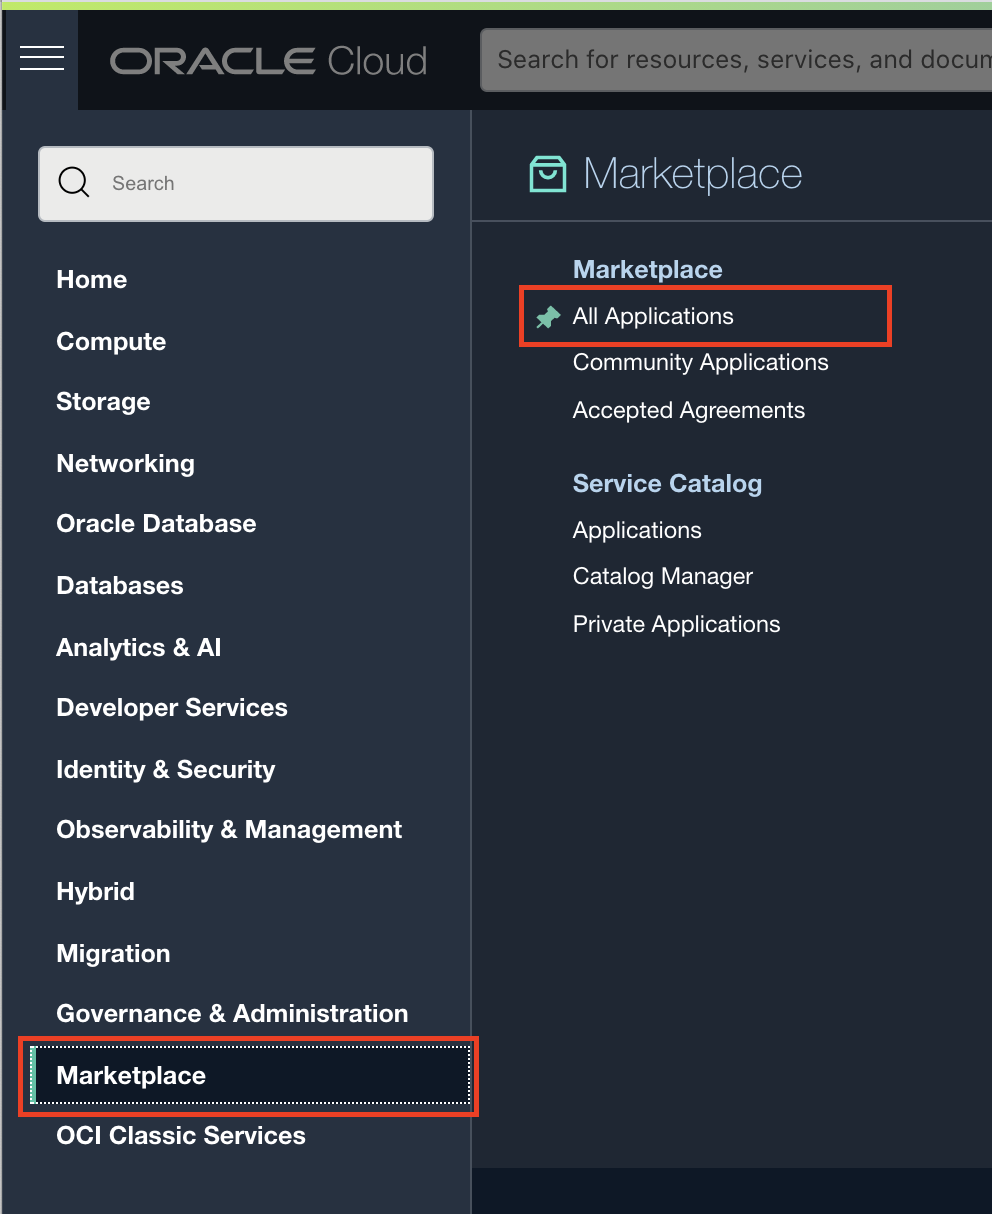Screen dimensions: 992x1214
Task: Unpin All Applications using the pin icon
Action: click(x=548, y=317)
